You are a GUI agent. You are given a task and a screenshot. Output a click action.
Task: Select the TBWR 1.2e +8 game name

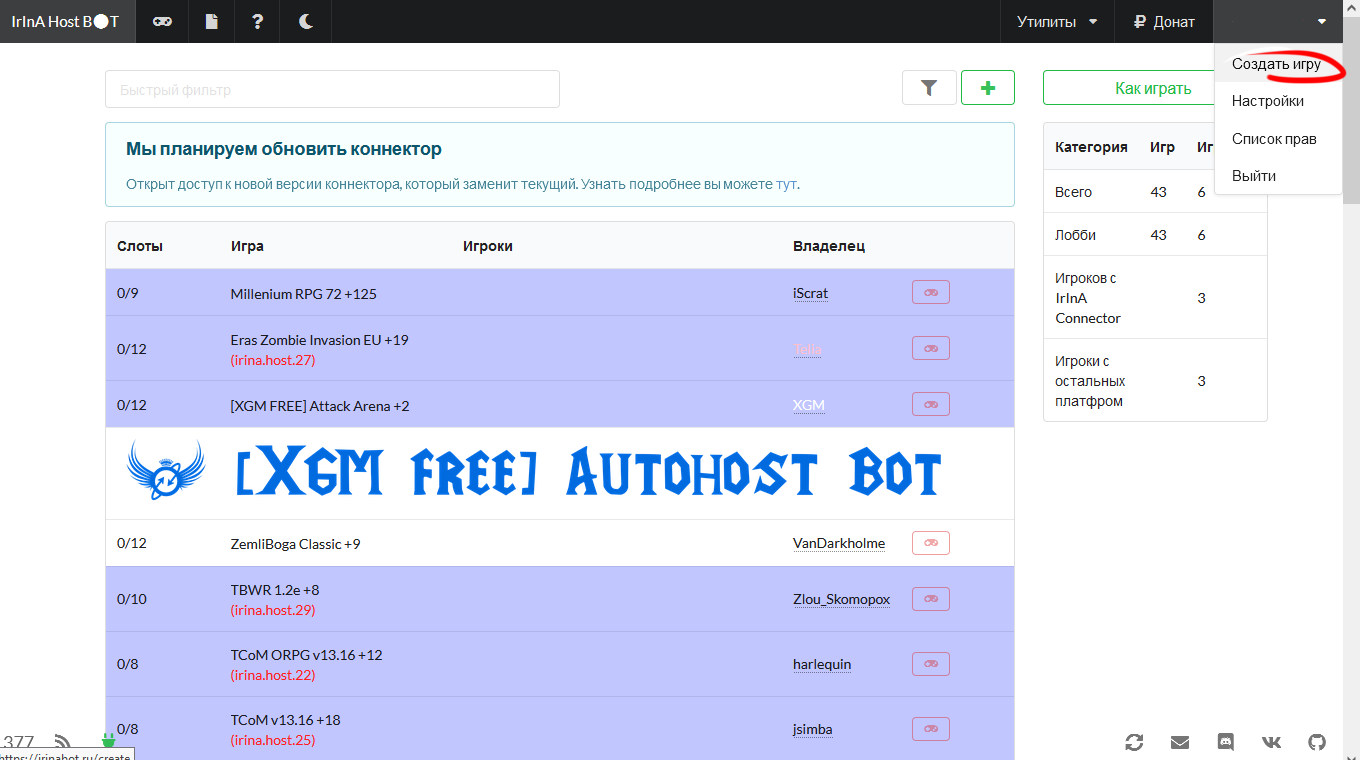coord(275,590)
